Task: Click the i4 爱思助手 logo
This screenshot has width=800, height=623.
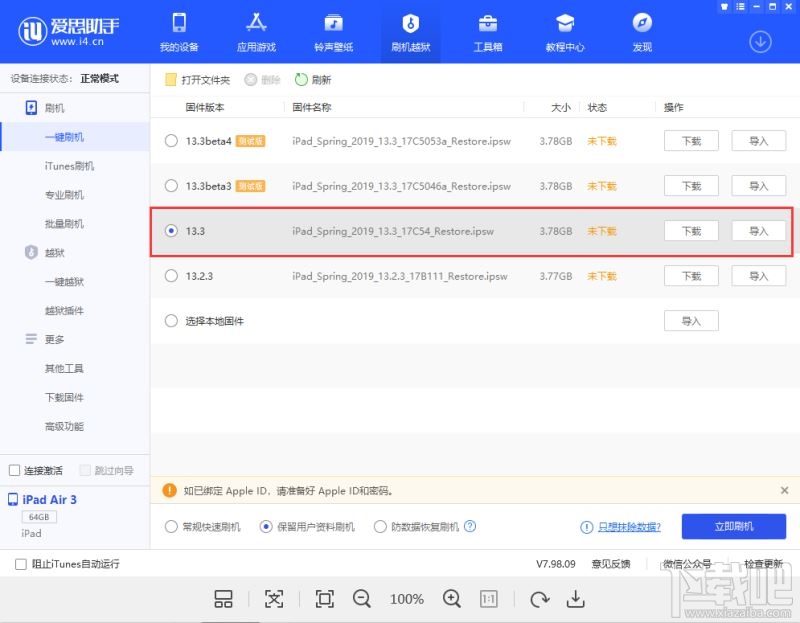Action: (x=68, y=31)
